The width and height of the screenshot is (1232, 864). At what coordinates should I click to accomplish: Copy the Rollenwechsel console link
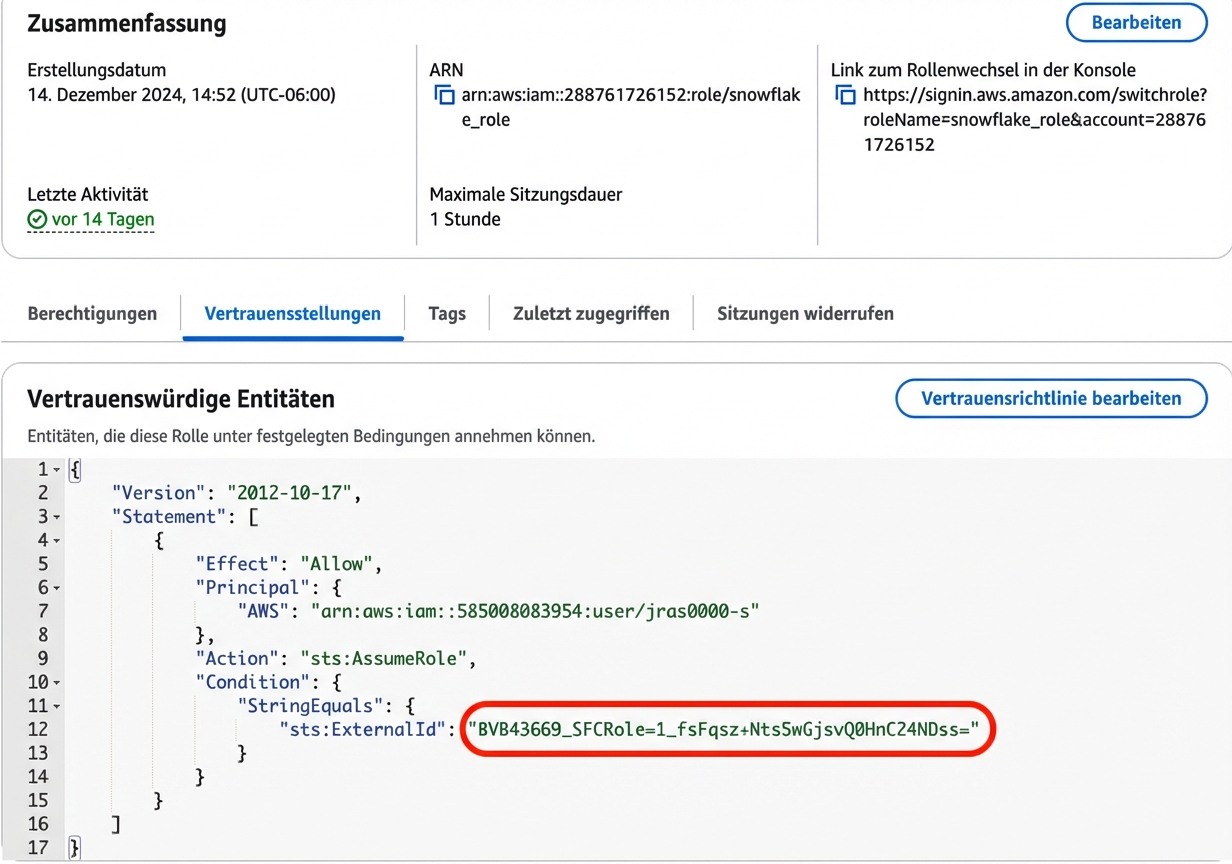pos(843,95)
